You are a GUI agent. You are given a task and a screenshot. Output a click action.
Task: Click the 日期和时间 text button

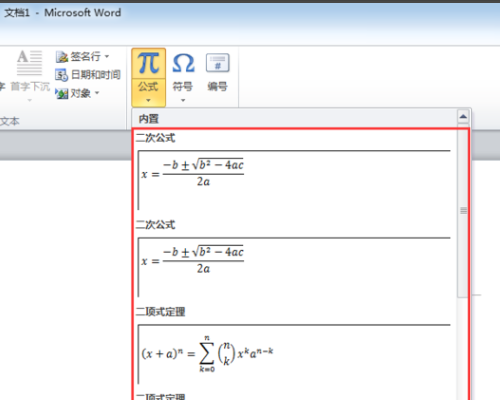[96, 75]
